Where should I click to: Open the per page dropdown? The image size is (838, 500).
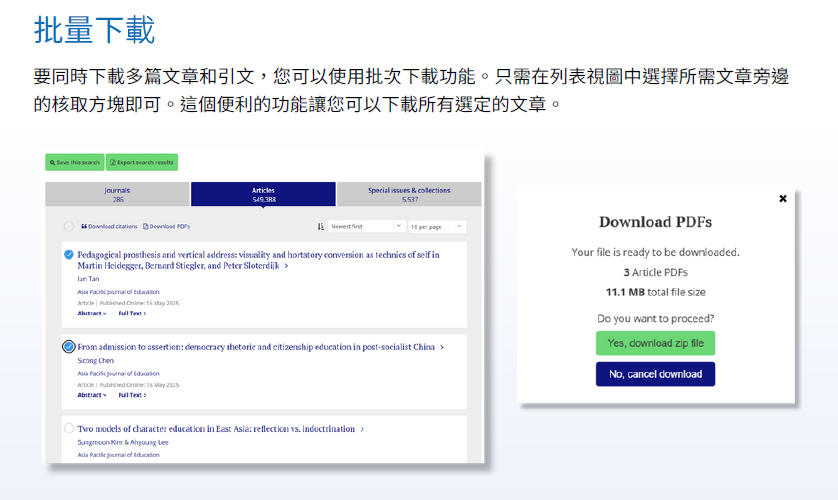pyautogui.click(x=437, y=226)
